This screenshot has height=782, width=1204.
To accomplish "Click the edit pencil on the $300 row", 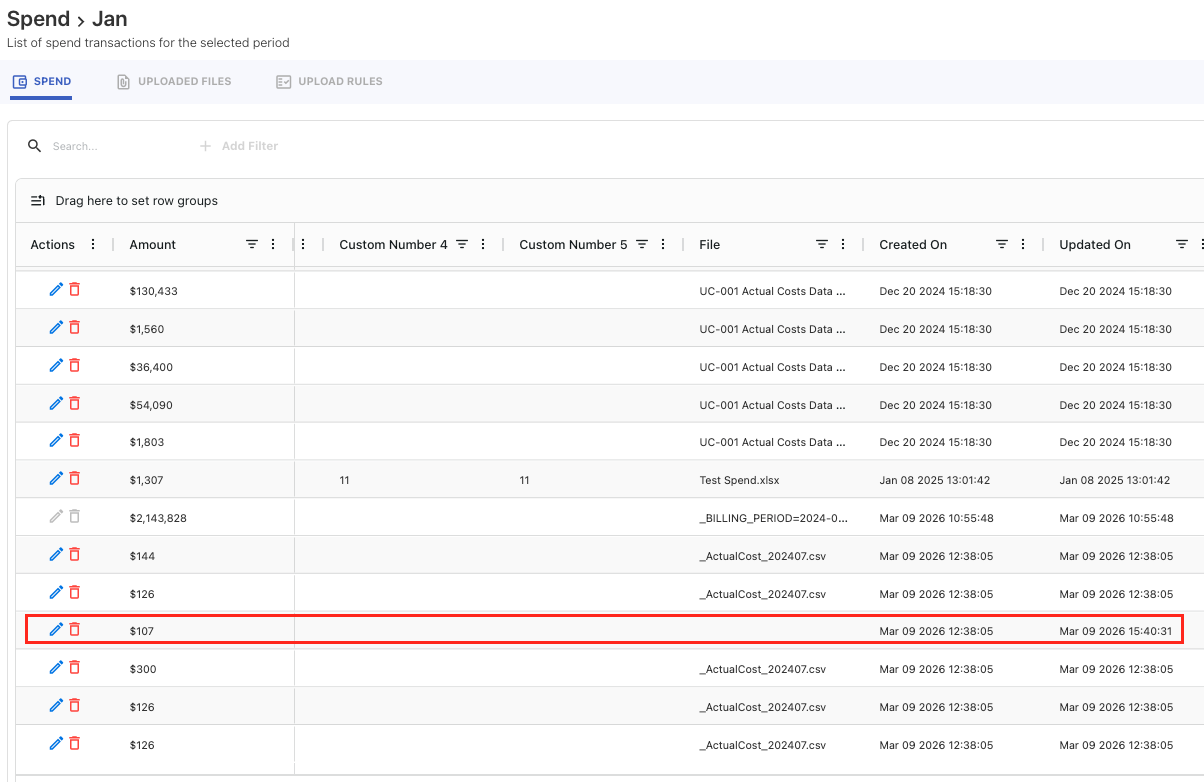I will tap(56, 668).
